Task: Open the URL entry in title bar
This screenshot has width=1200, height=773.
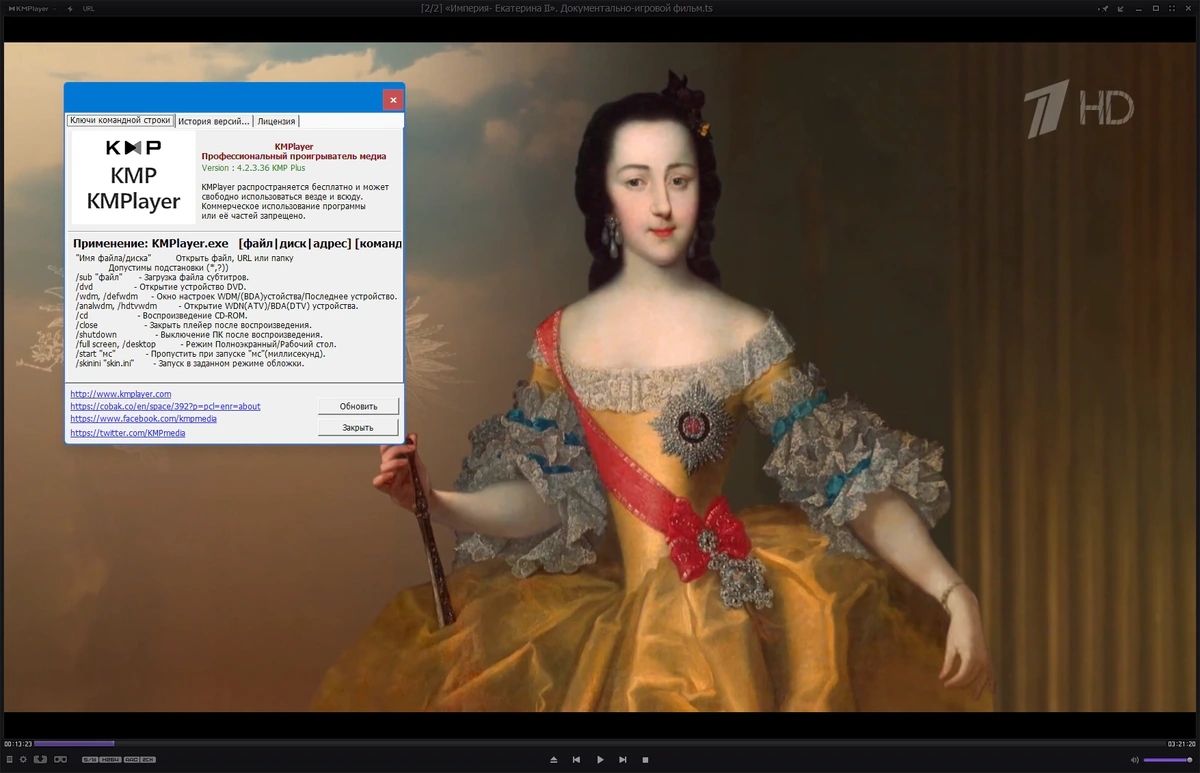Action: pos(89,8)
